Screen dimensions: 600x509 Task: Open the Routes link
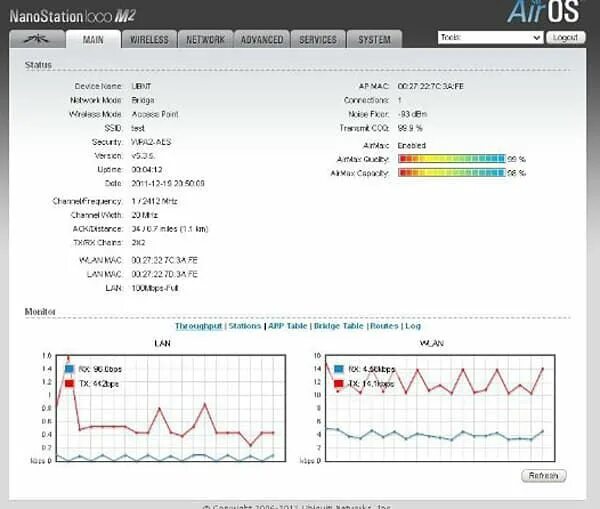pyautogui.click(x=384, y=326)
